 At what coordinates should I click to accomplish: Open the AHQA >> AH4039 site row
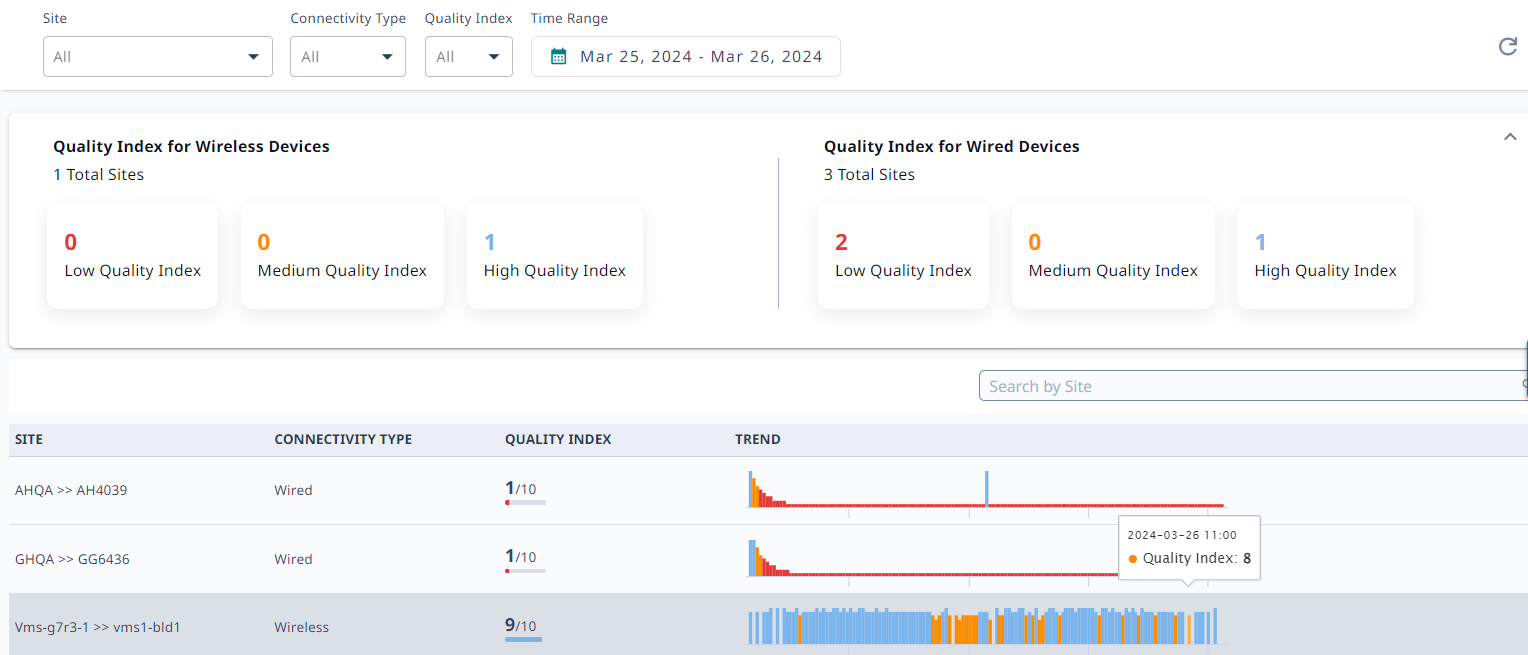[71, 490]
